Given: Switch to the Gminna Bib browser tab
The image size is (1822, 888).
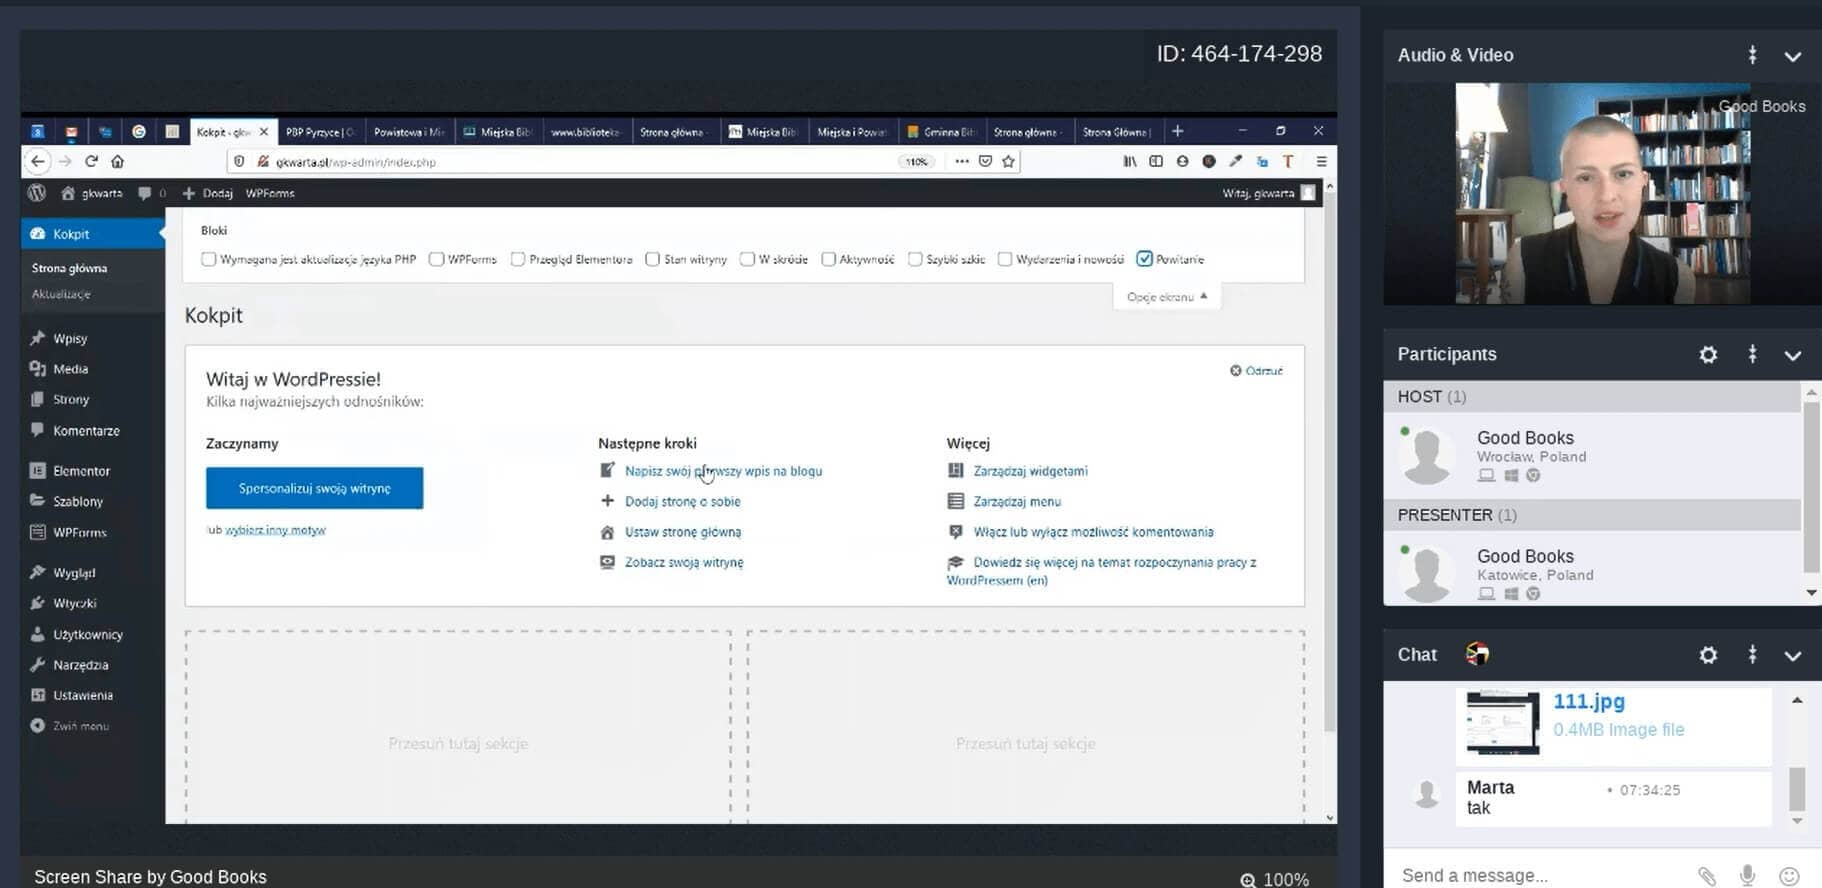Looking at the screenshot, I should [941, 131].
